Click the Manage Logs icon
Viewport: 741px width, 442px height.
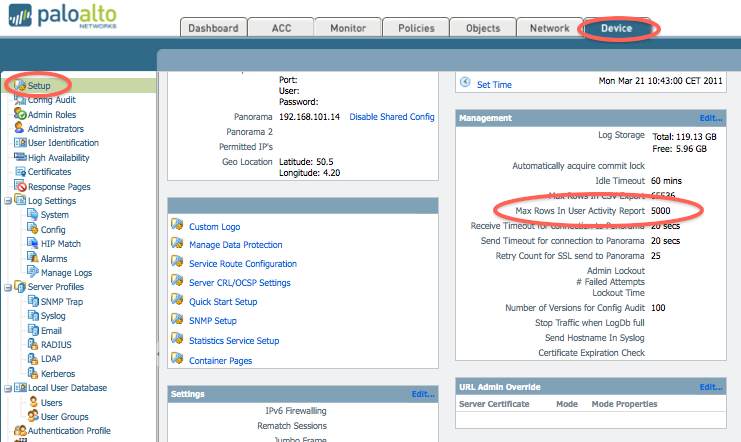[33, 272]
